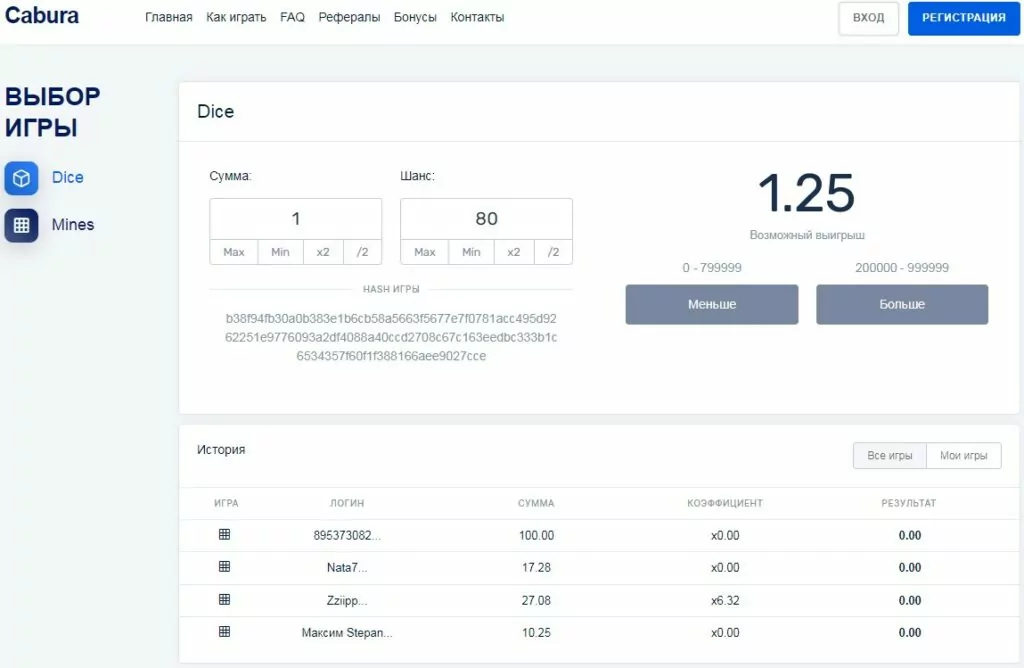
Task: Open Mines game via grid icon
Action: 21,225
